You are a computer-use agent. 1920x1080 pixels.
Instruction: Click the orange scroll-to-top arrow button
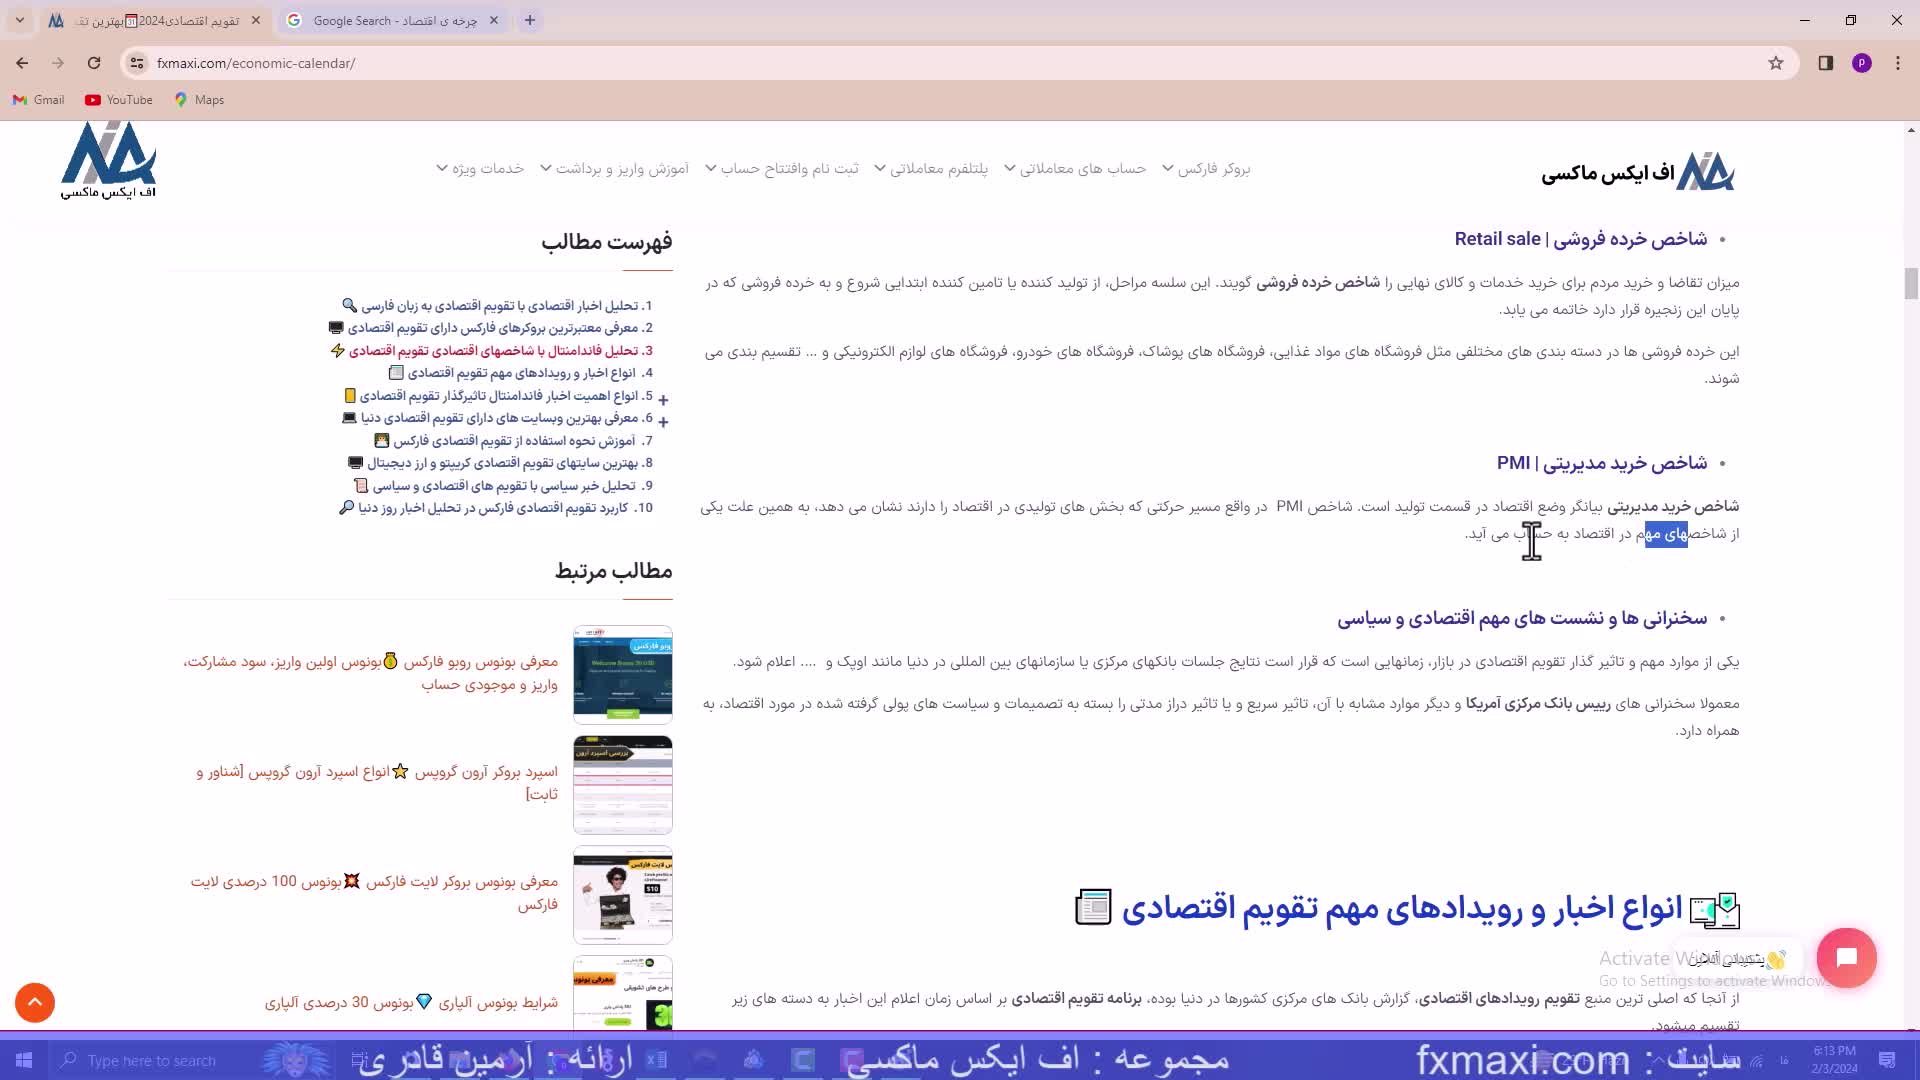tap(35, 1002)
